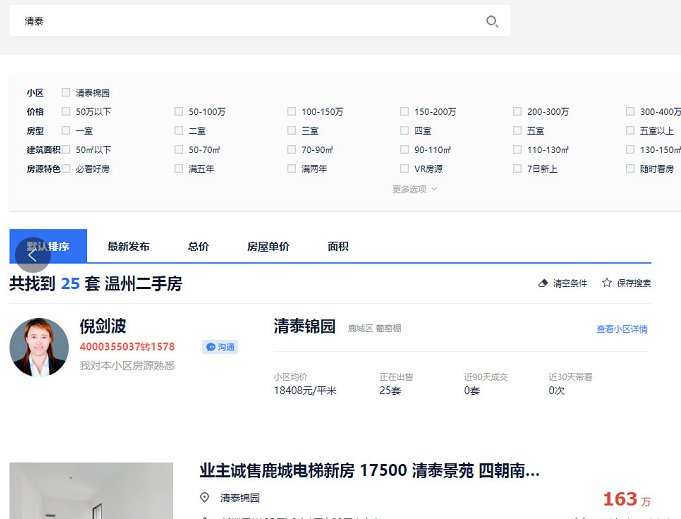Click the location pin icon beside 清泰锦园

tap(205, 497)
